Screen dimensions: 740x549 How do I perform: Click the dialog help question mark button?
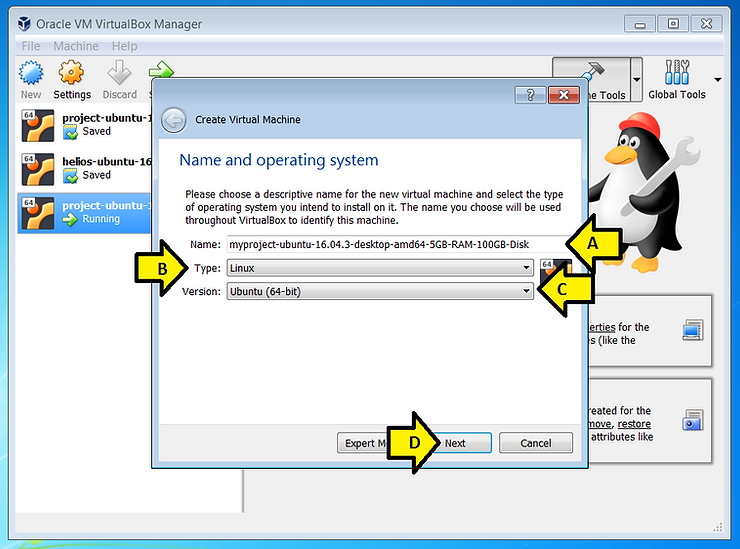(530, 95)
